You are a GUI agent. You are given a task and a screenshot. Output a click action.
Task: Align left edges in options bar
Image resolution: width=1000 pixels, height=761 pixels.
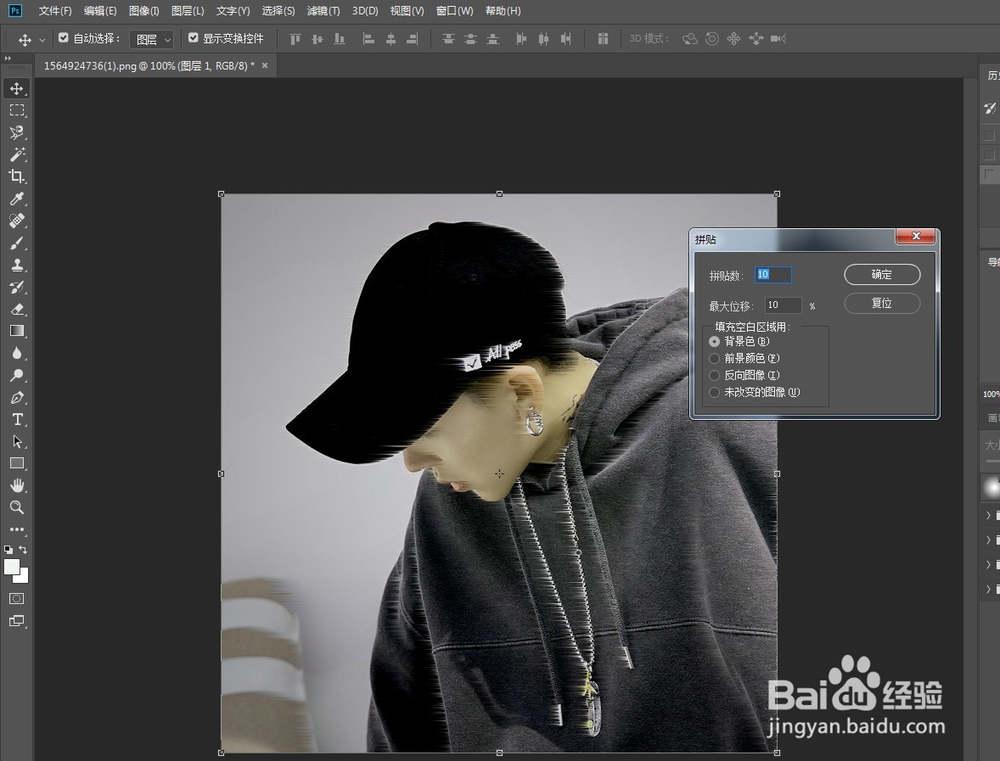368,39
